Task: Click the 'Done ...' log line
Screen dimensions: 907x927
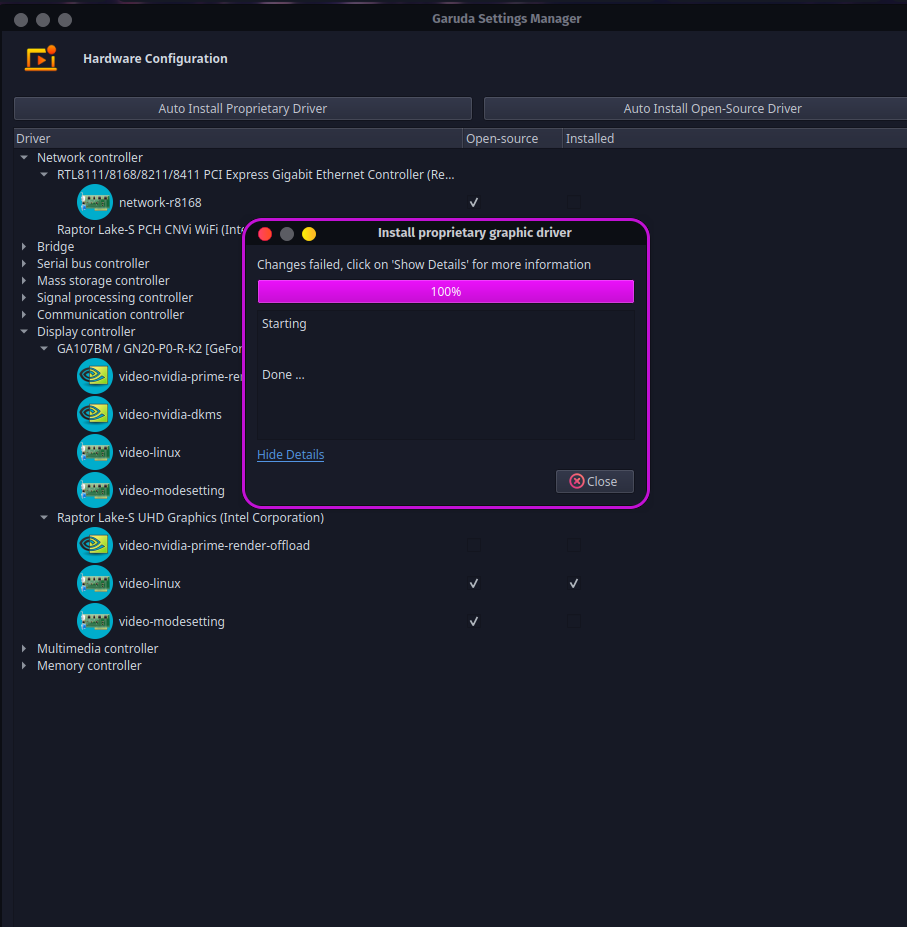Action: click(x=283, y=375)
